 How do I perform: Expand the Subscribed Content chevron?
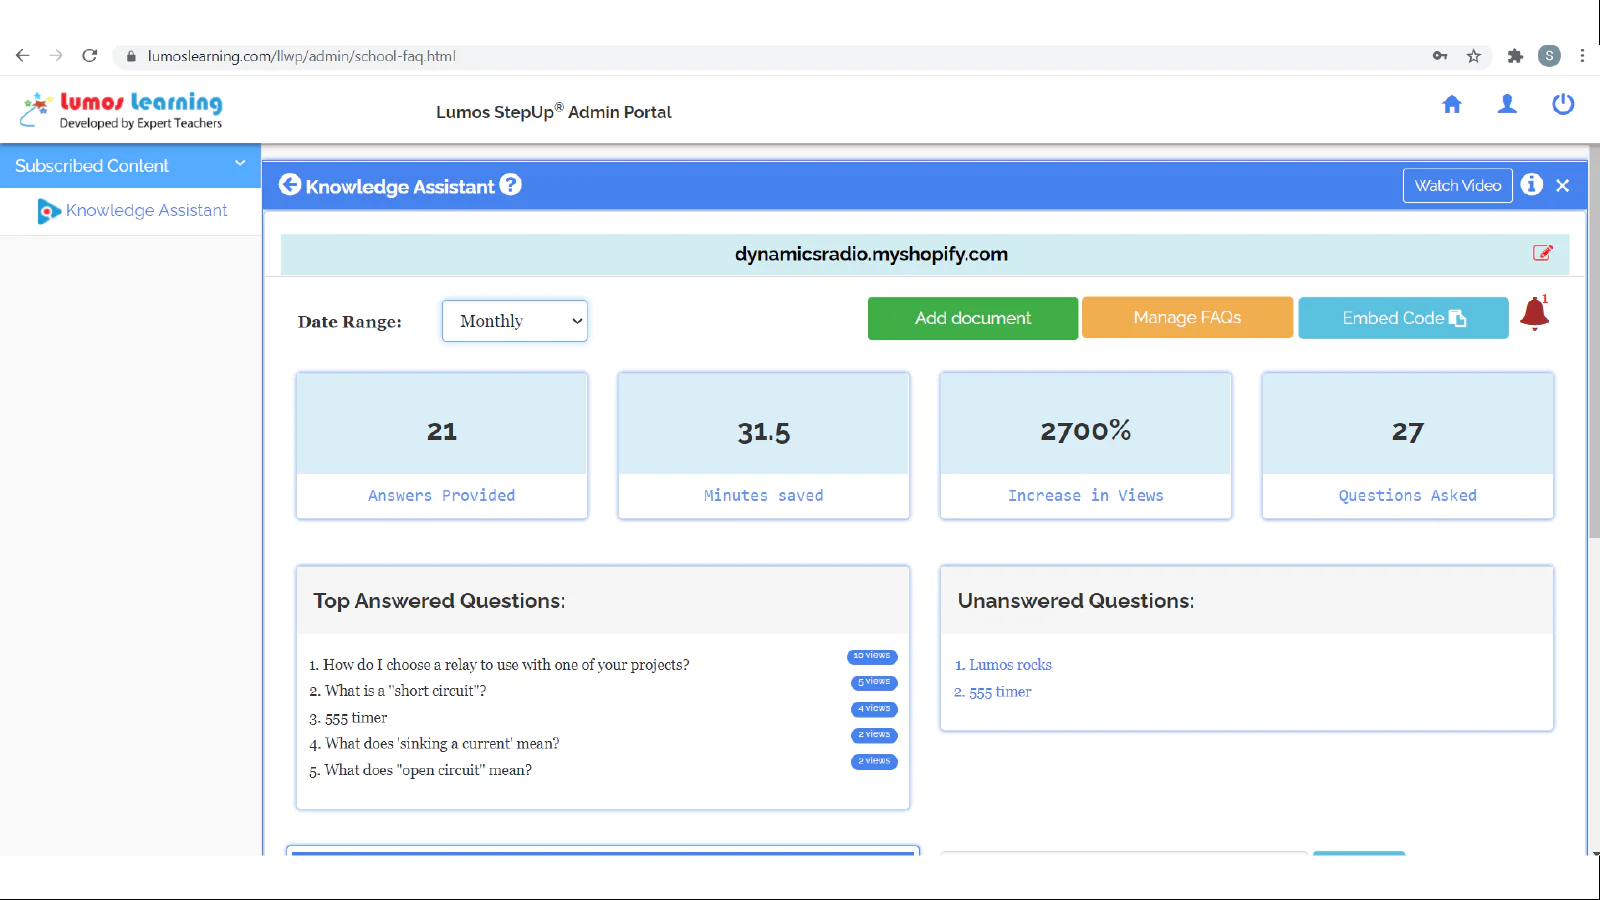pos(240,163)
